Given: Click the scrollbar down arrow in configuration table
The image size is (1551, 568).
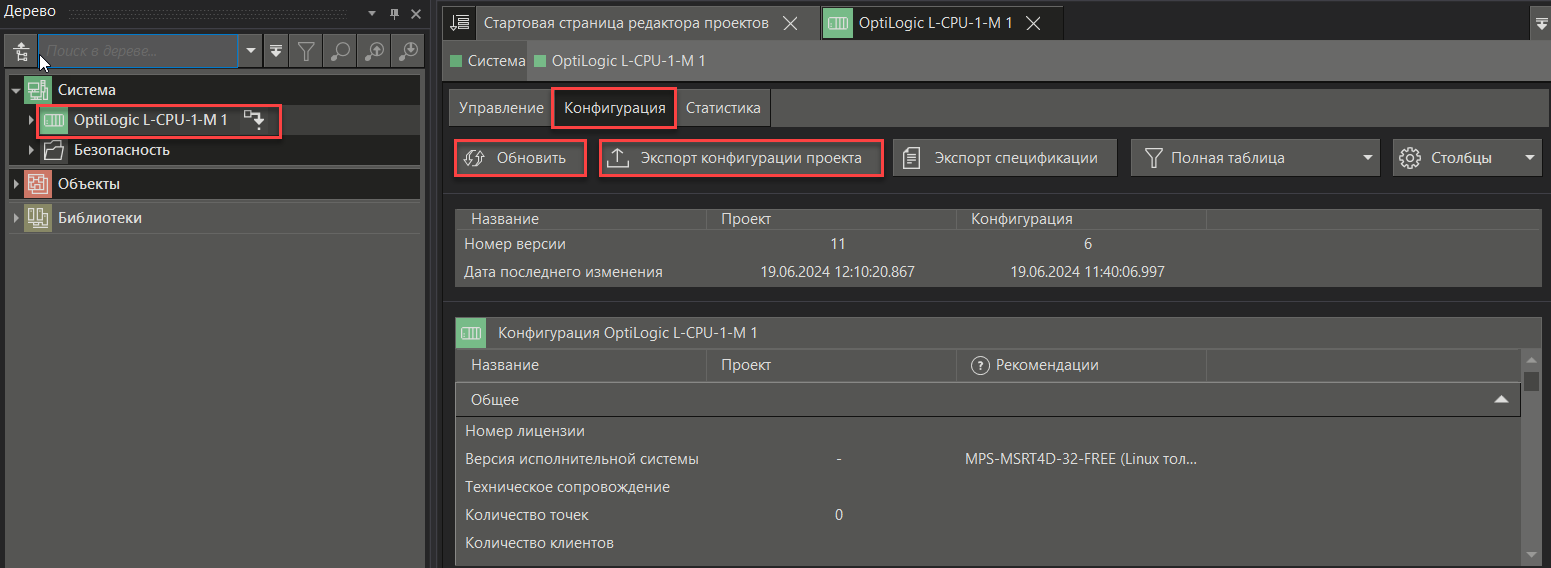Looking at the screenshot, I should pyautogui.click(x=1531, y=553).
